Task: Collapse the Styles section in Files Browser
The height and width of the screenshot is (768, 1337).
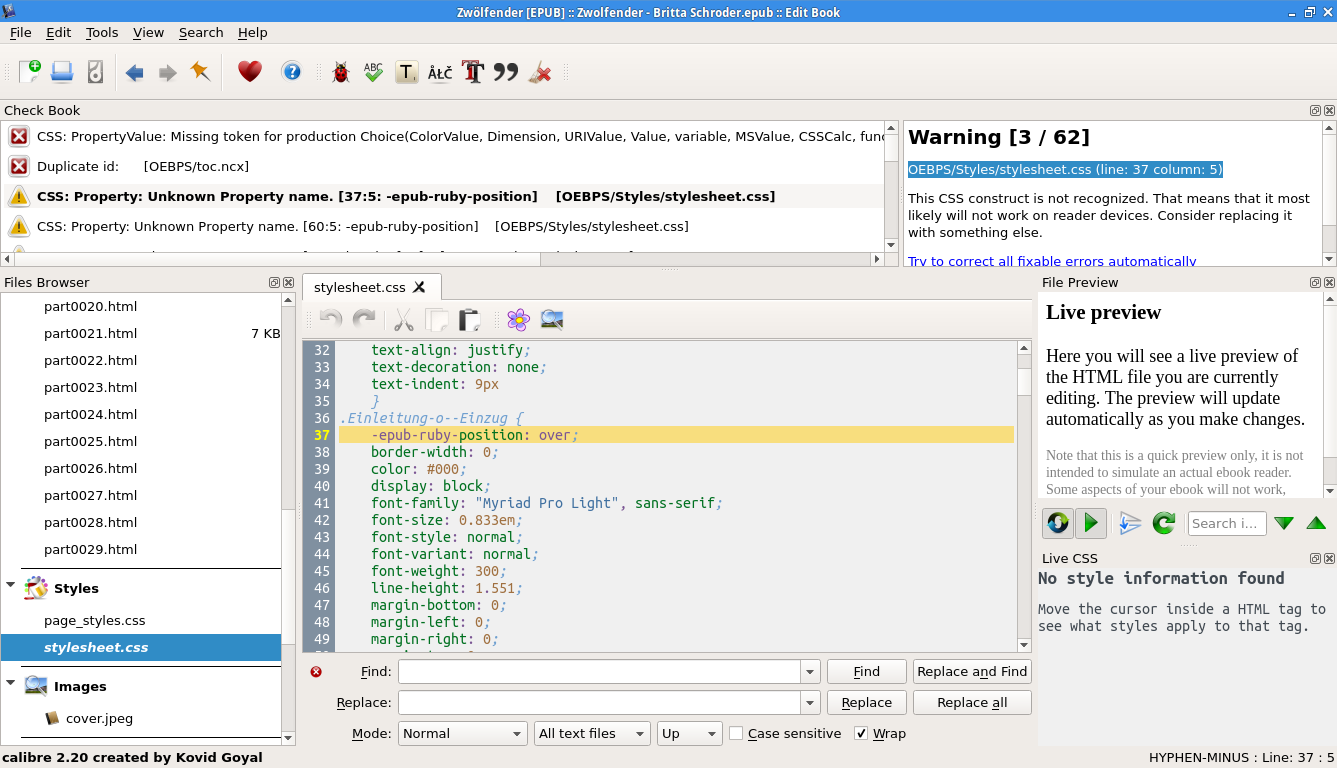Action: click(11, 586)
